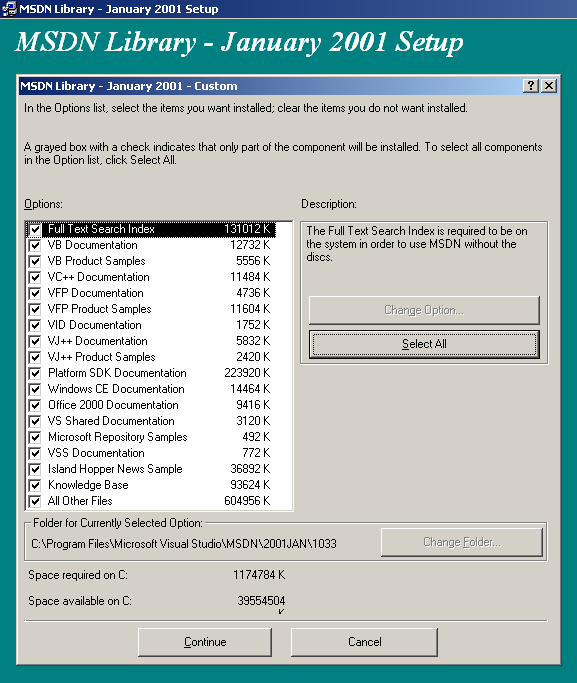Click the Full Text Search Index description text
This screenshot has height=683, width=577.
pos(417,244)
